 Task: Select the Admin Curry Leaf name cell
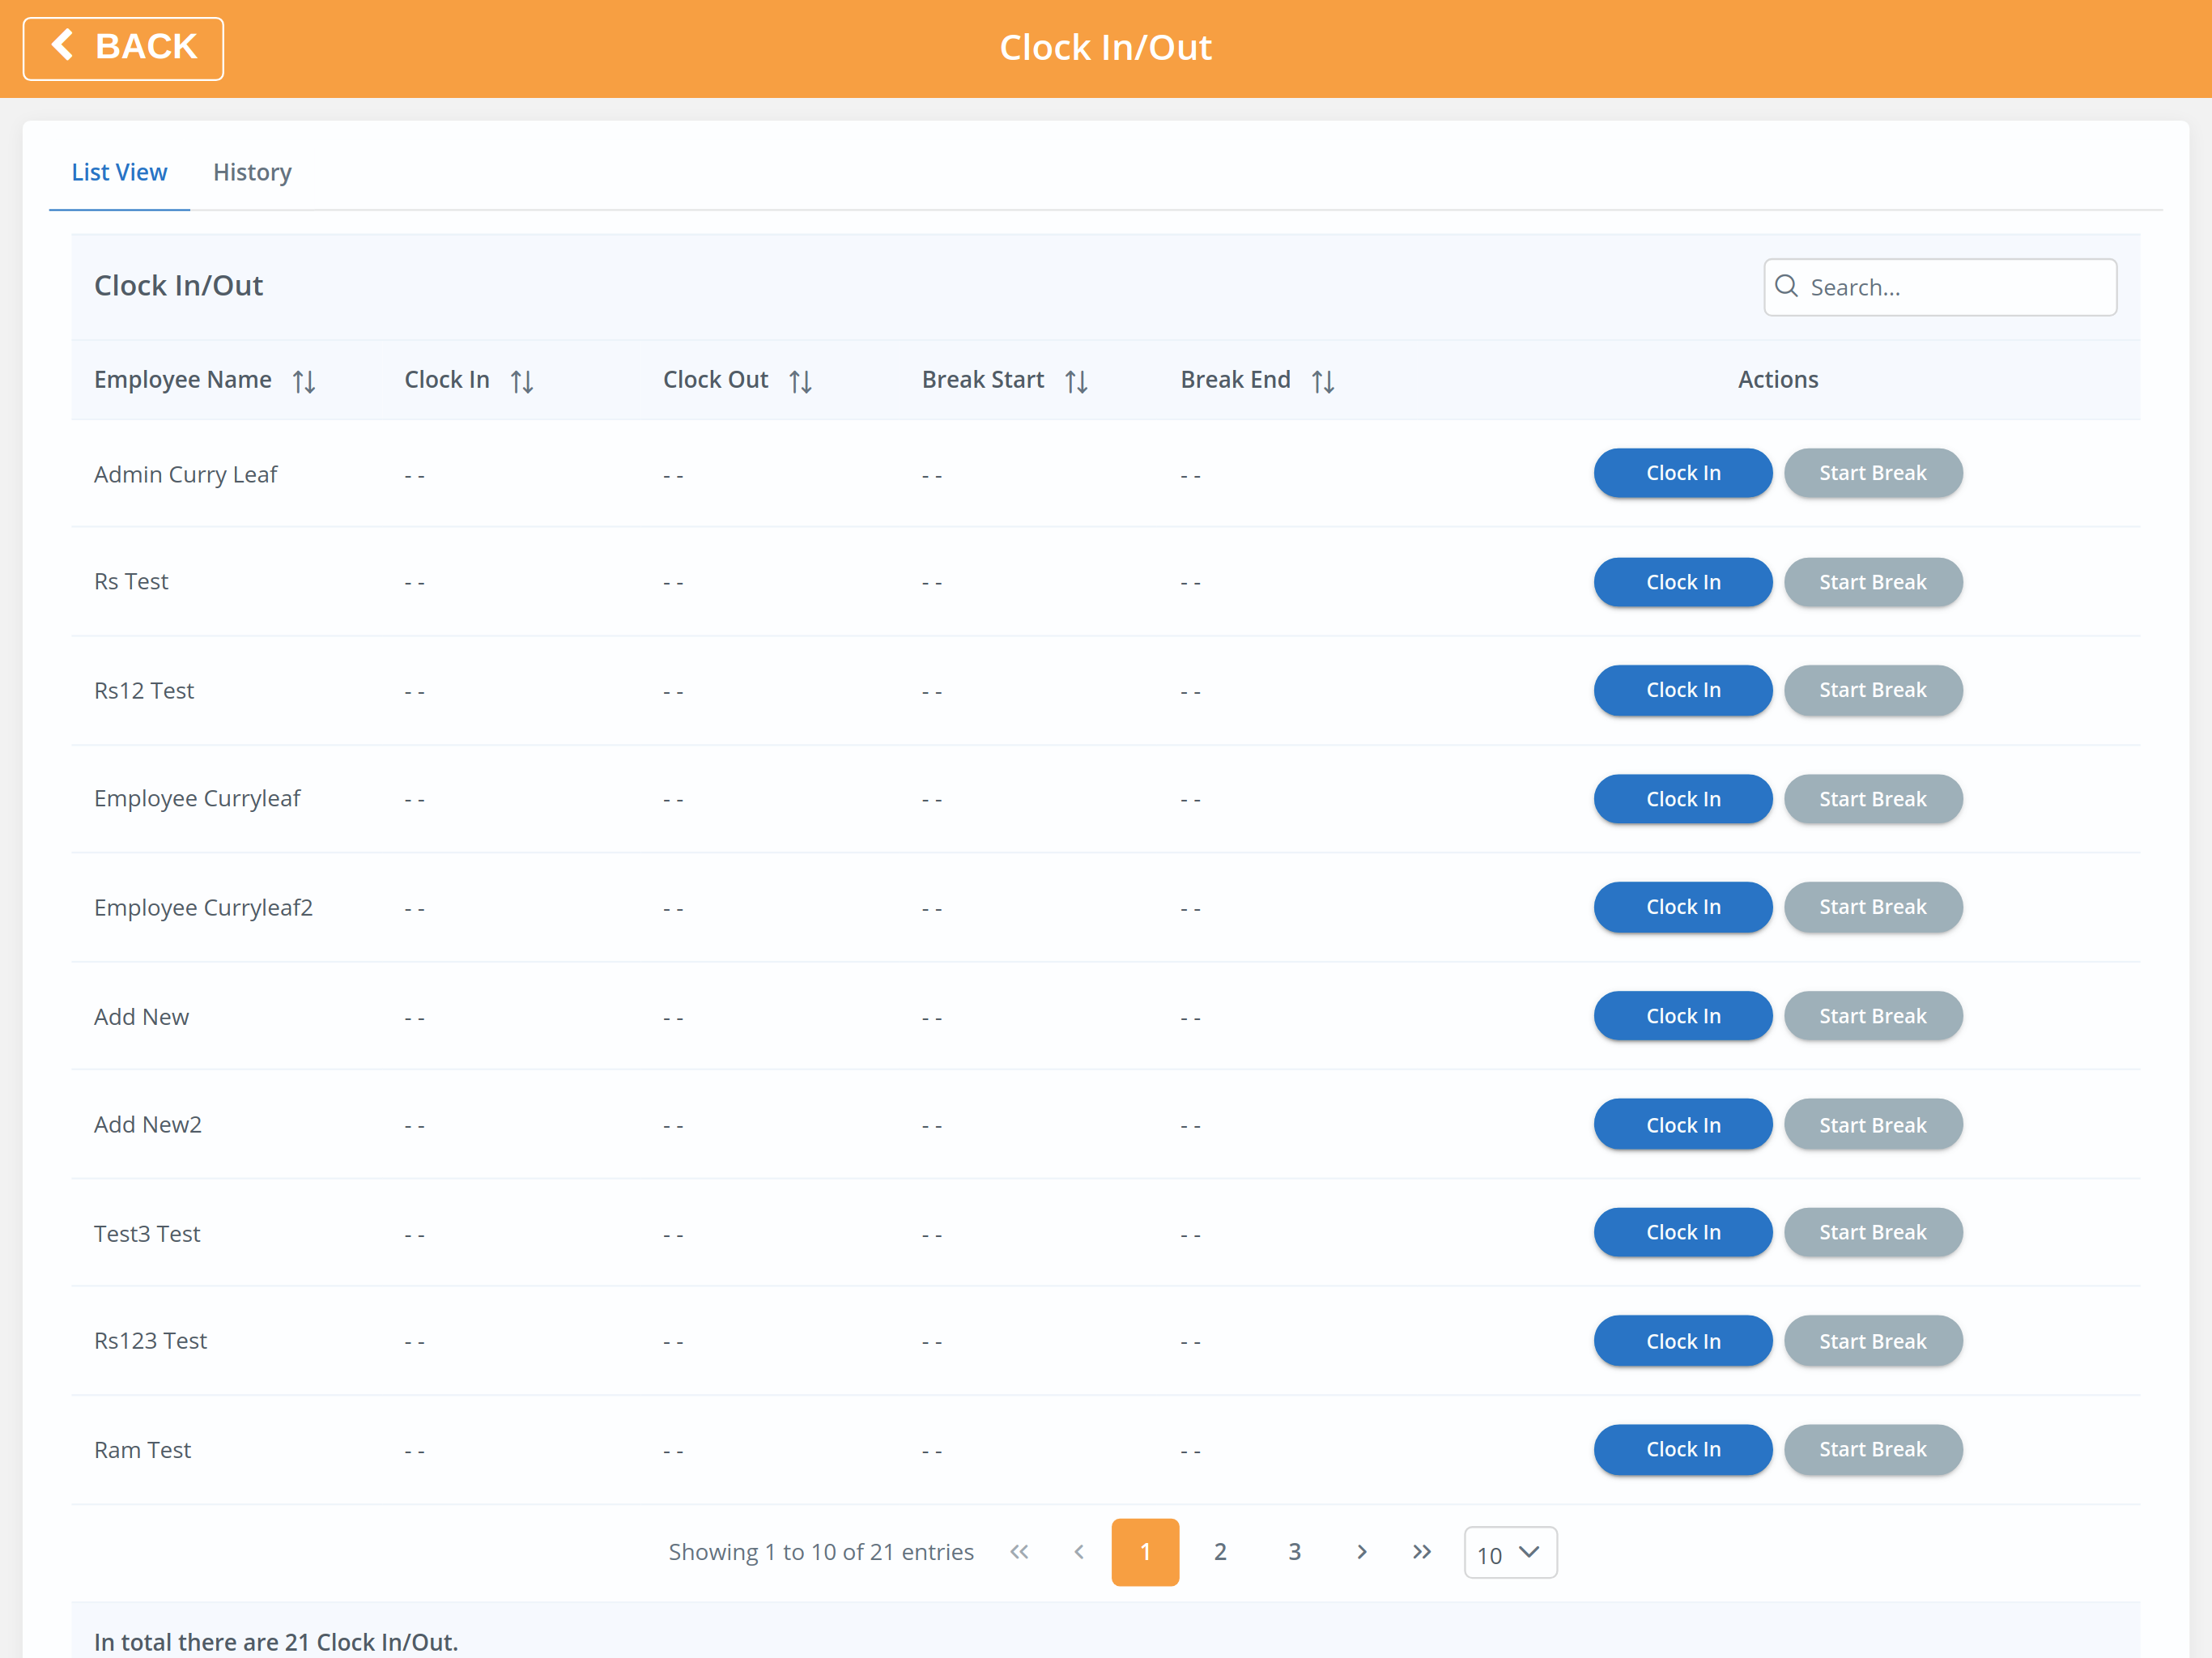(x=186, y=474)
